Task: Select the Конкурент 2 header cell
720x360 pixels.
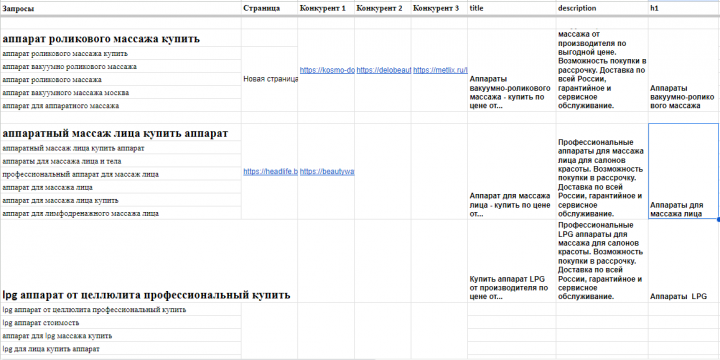Action: point(383,9)
